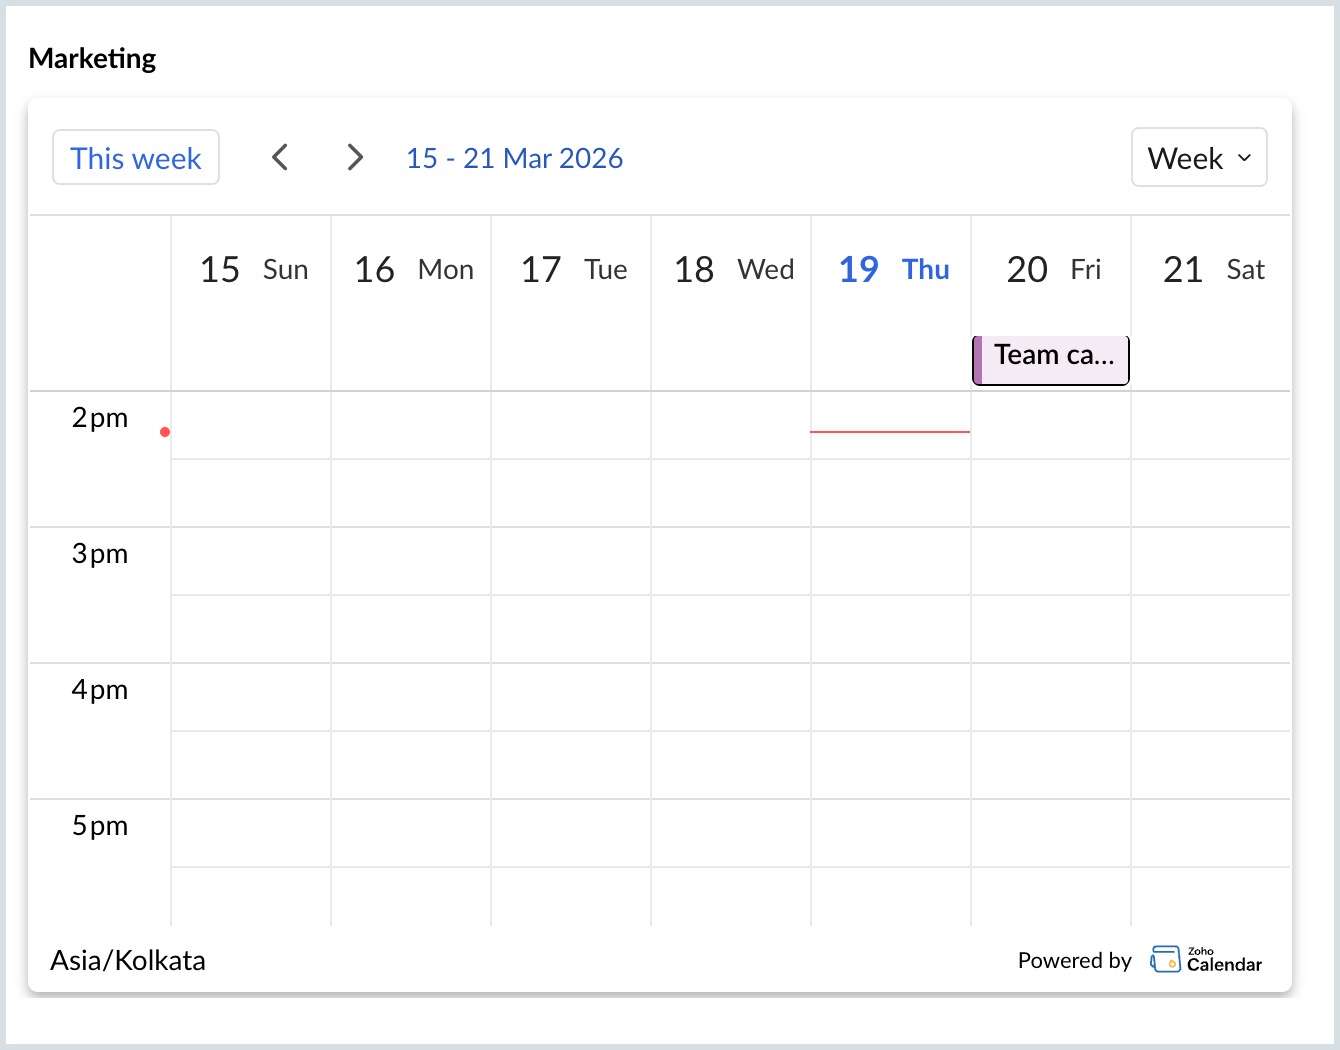
Task: Click the Sunday 2pm time slot
Action: pyautogui.click(x=251, y=425)
